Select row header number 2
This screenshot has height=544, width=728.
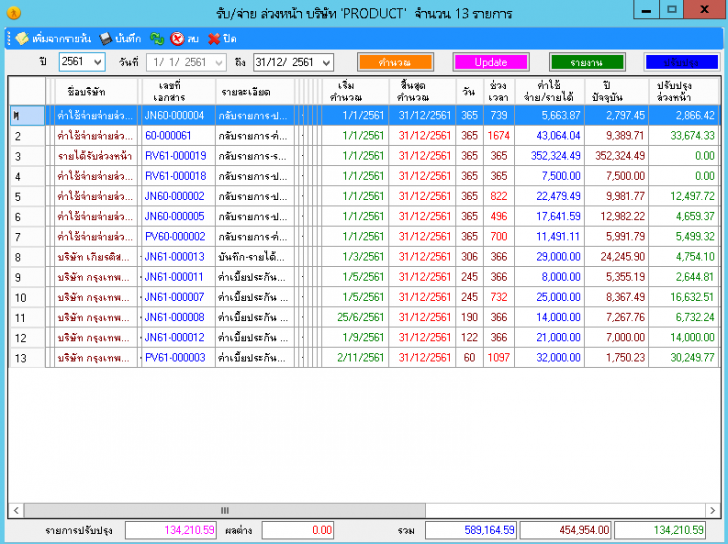pos(27,136)
